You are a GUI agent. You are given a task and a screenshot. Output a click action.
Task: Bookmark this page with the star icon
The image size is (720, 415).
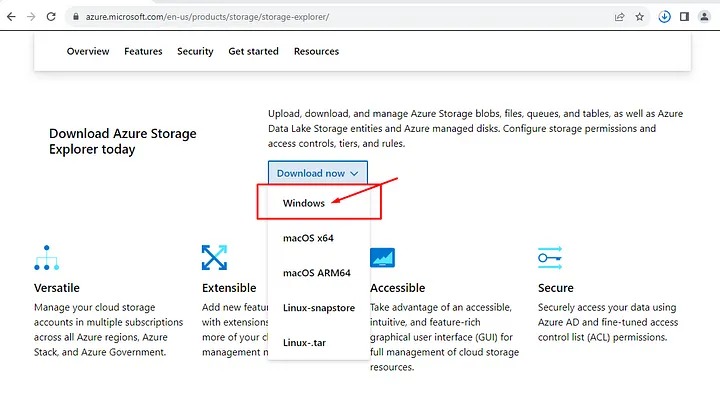640,16
